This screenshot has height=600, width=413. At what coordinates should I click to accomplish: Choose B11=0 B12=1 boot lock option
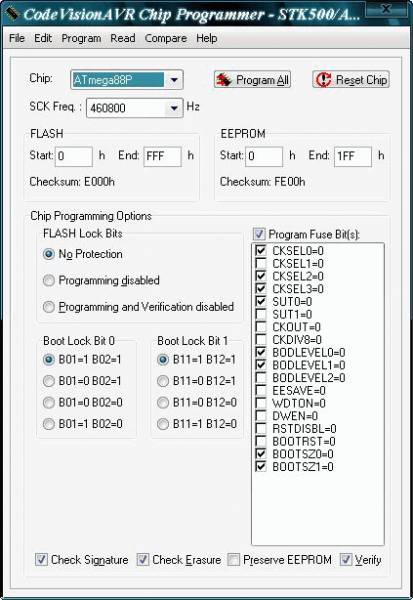pos(163,381)
